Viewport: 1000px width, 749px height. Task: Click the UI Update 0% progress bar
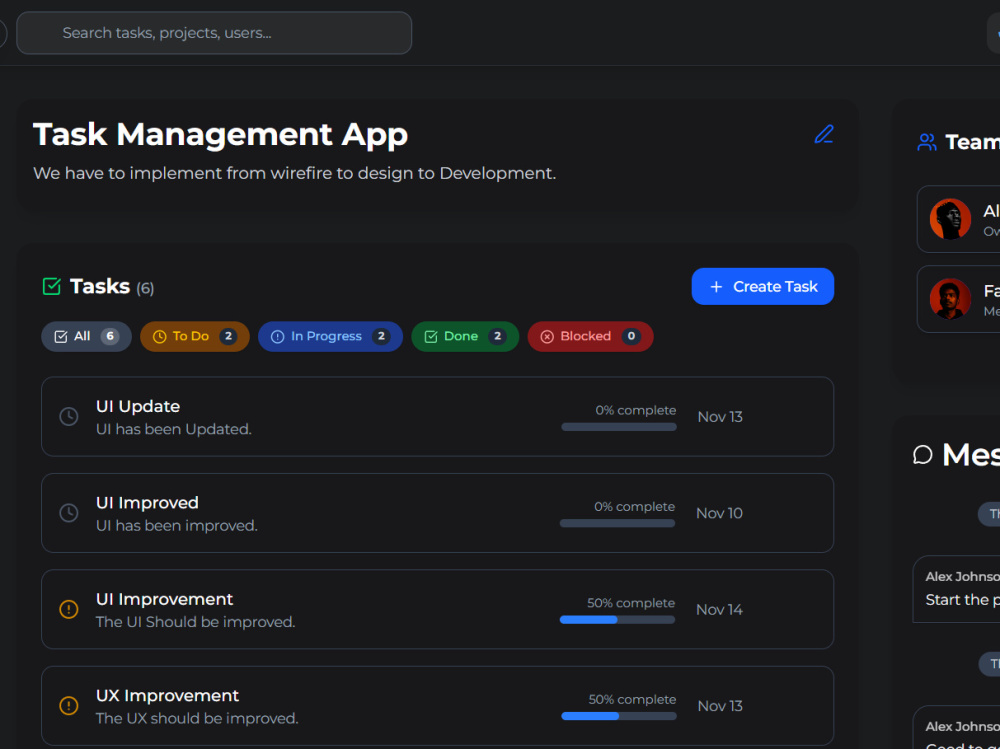pyautogui.click(x=619, y=427)
